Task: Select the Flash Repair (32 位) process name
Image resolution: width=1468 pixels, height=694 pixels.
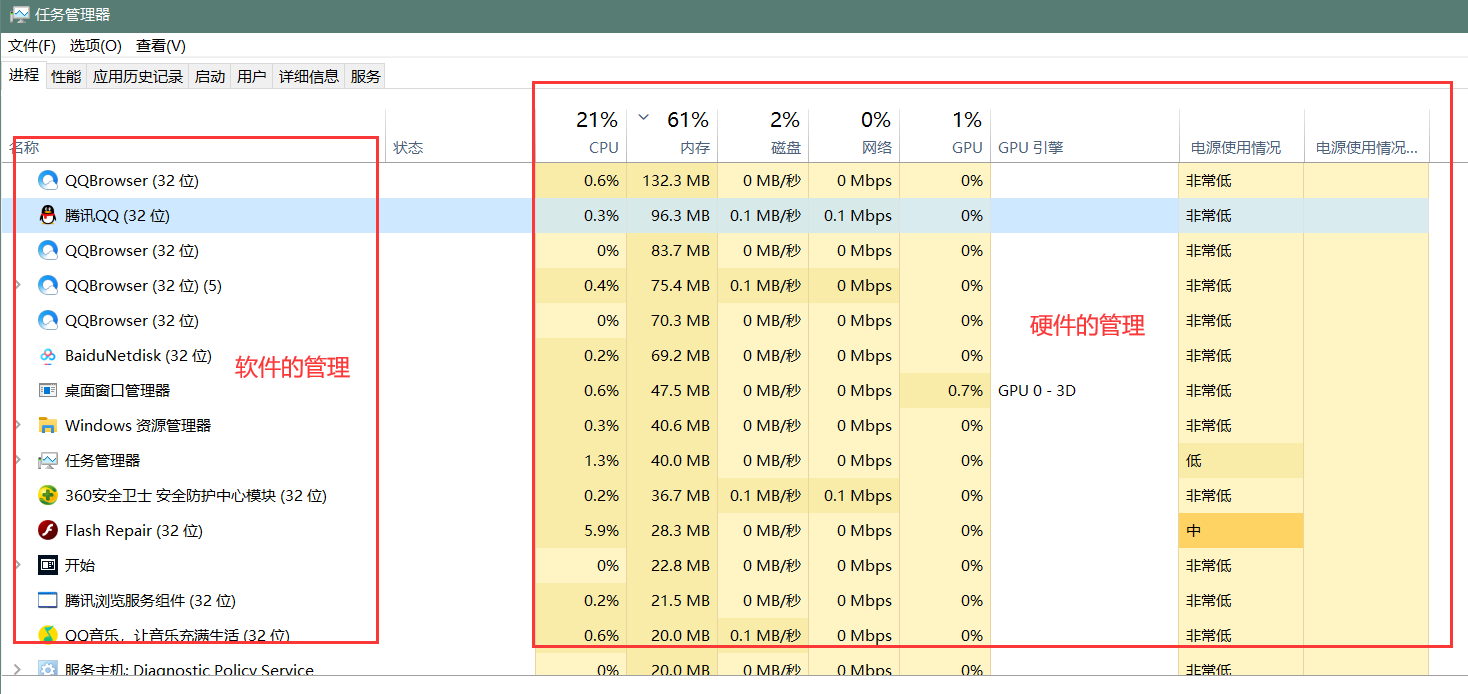Action: tap(134, 531)
